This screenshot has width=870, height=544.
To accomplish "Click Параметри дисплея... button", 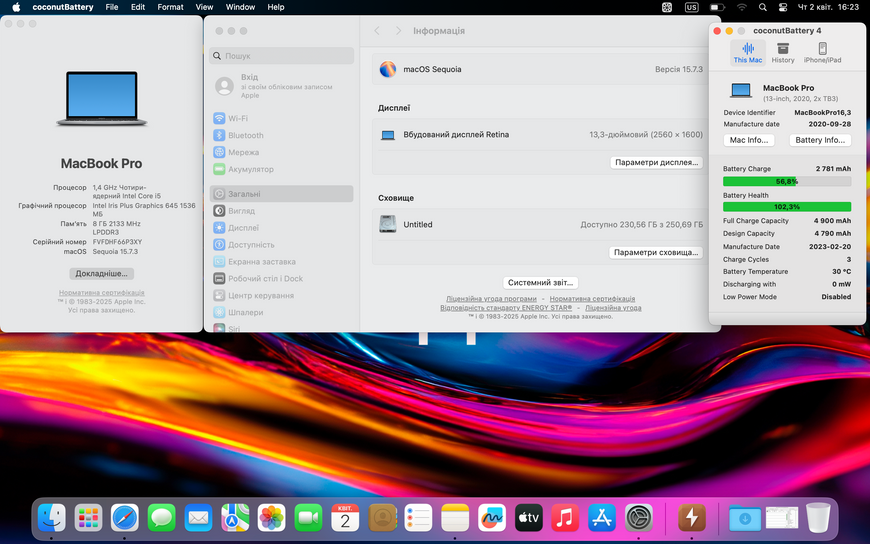I will 656,163.
